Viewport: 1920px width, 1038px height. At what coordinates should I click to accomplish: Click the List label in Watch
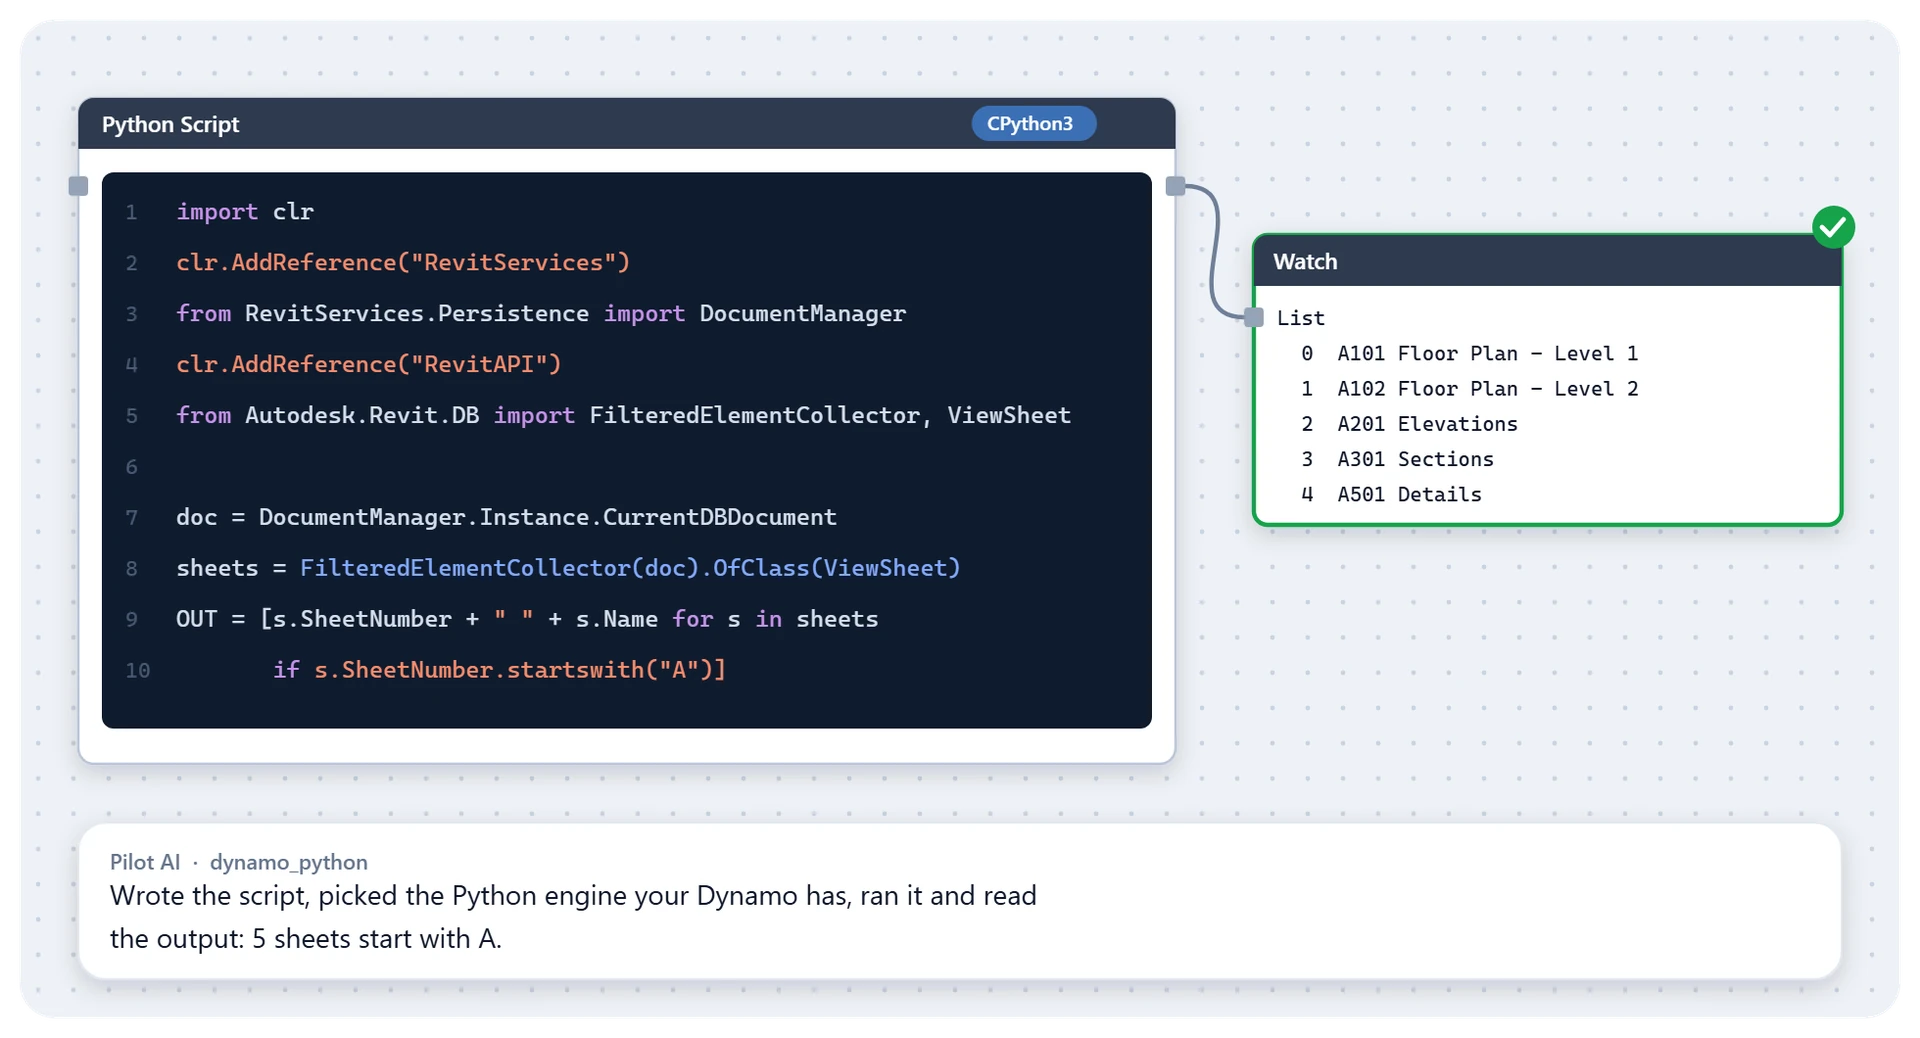pos(1301,318)
